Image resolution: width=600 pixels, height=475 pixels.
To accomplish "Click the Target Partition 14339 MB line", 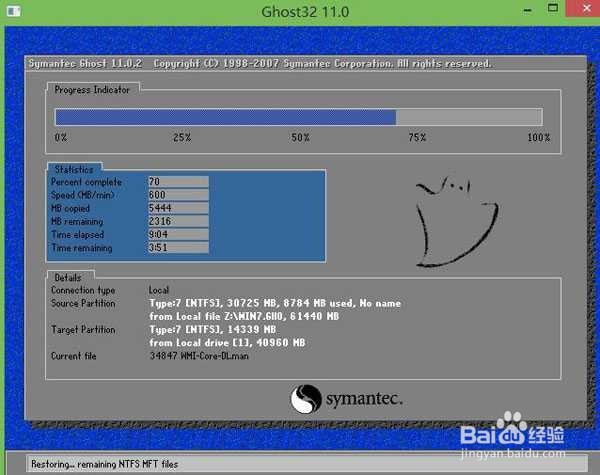I will (x=212, y=329).
